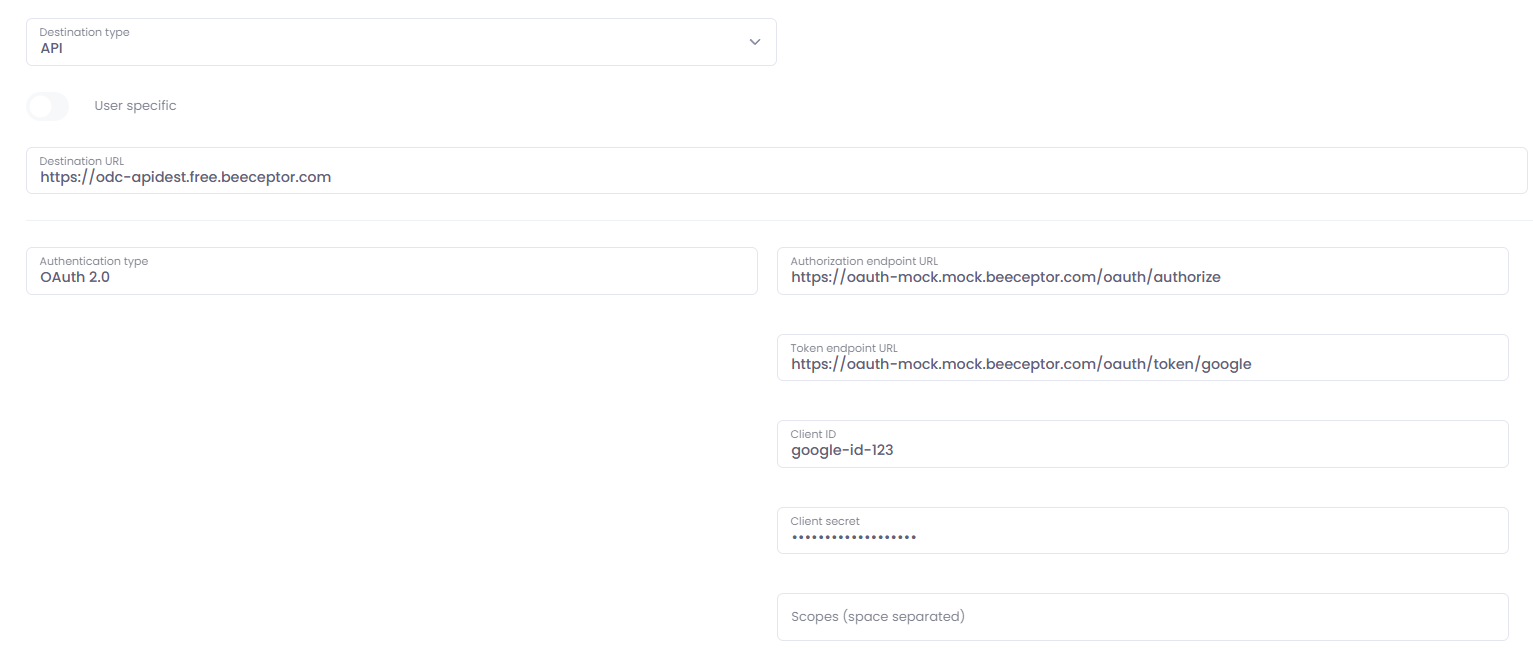Click the 'API' value in Destination type

click(x=51, y=48)
